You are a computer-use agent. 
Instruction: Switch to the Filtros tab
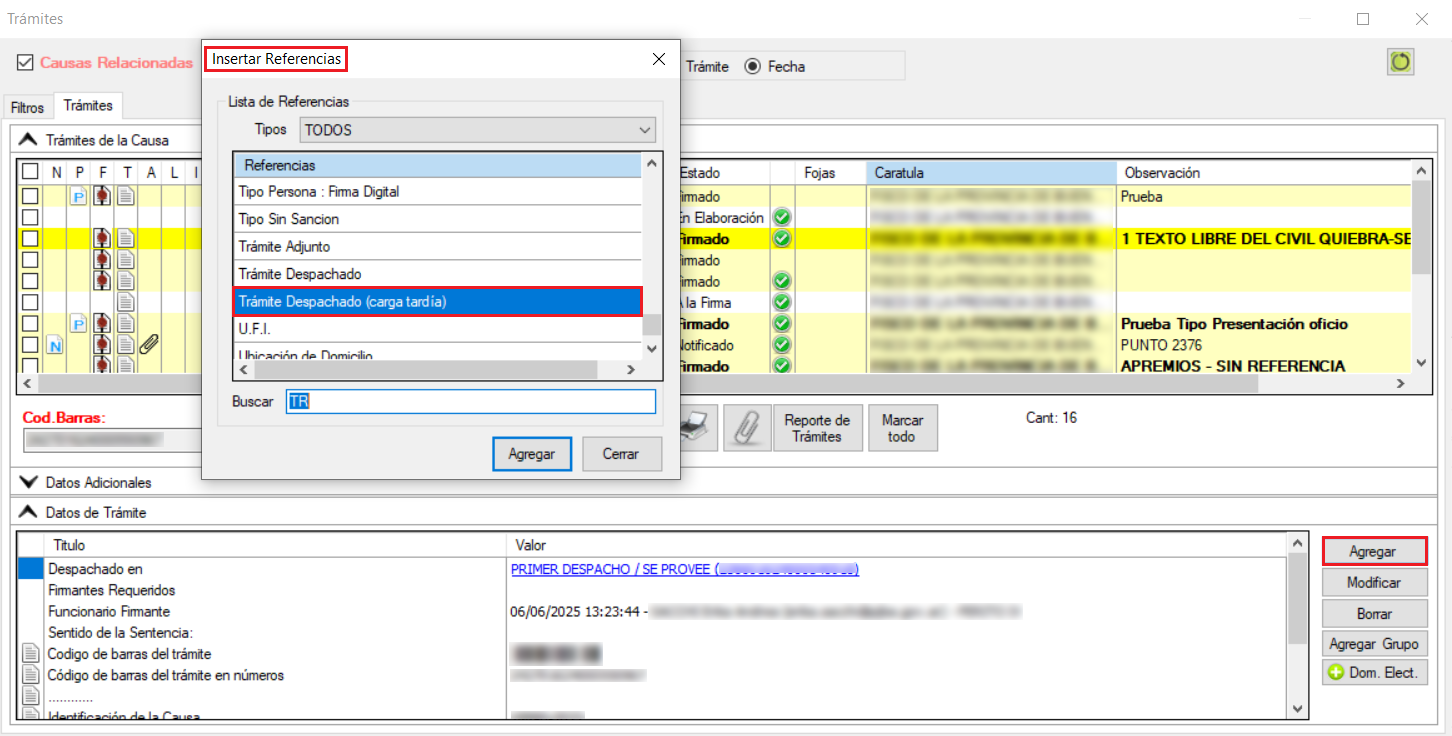click(28, 107)
